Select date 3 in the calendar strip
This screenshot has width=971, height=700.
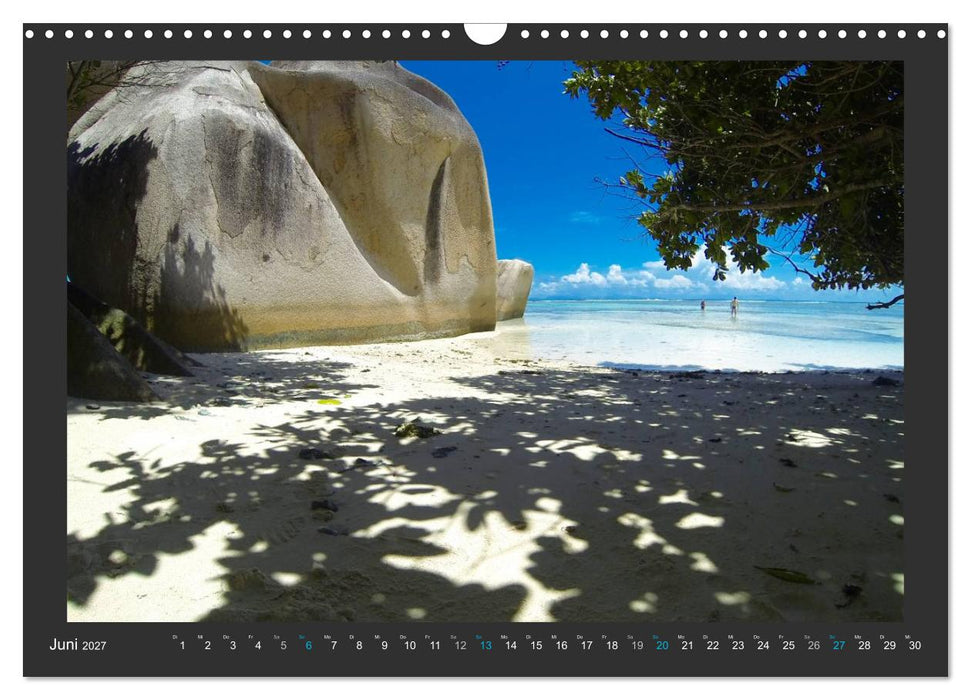(x=233, y=645)
